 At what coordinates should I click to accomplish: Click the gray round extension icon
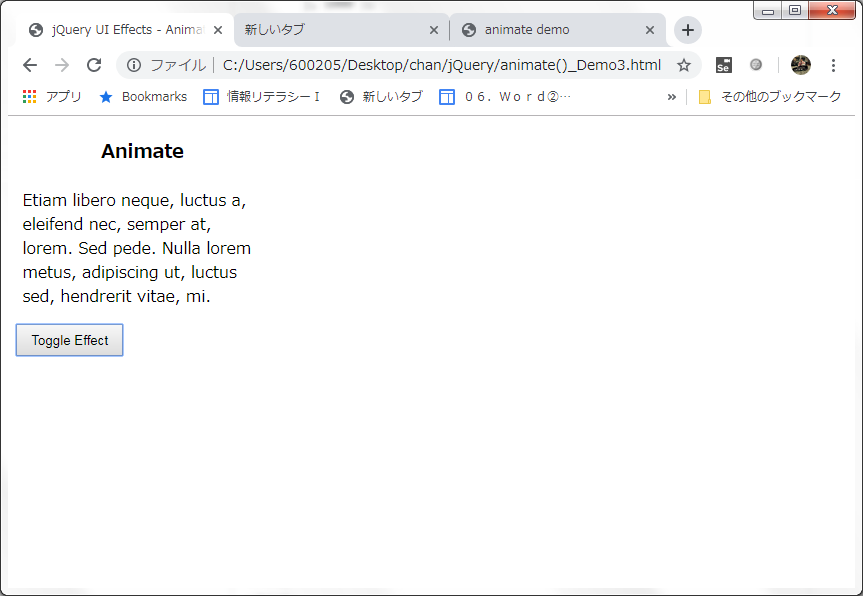point(756,65)
